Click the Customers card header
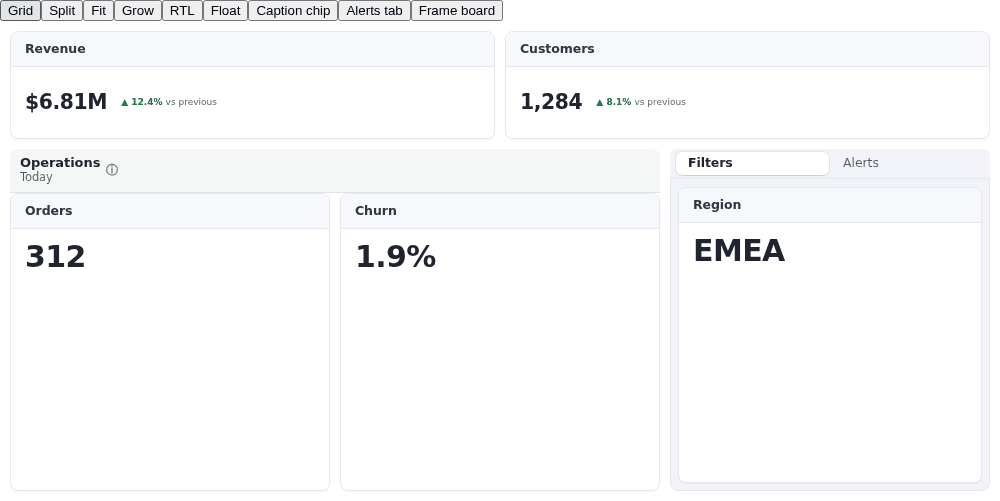1000x501 pixels. (747, 49)
